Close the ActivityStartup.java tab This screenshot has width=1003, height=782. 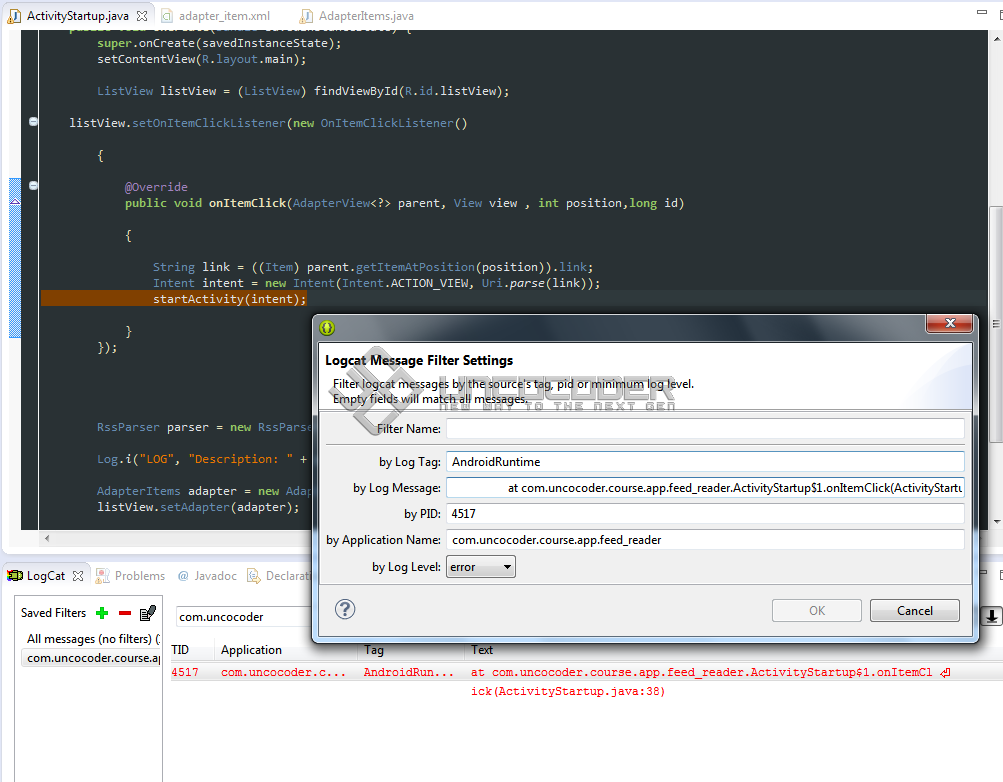[142, 15]
